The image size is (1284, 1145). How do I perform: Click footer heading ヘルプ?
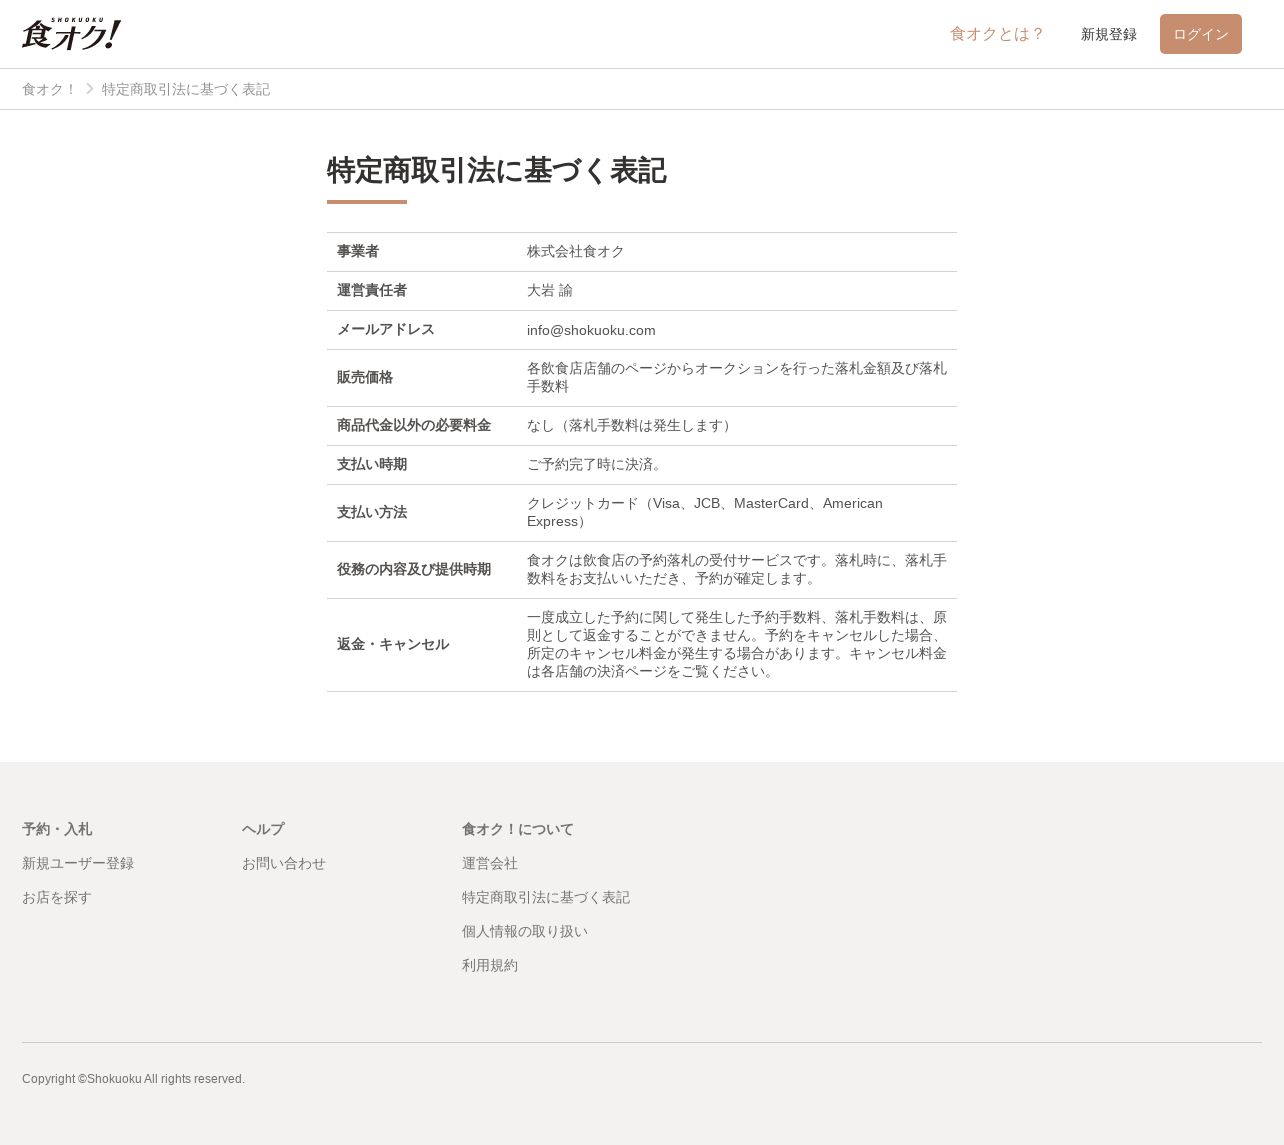tap(263, 829)
